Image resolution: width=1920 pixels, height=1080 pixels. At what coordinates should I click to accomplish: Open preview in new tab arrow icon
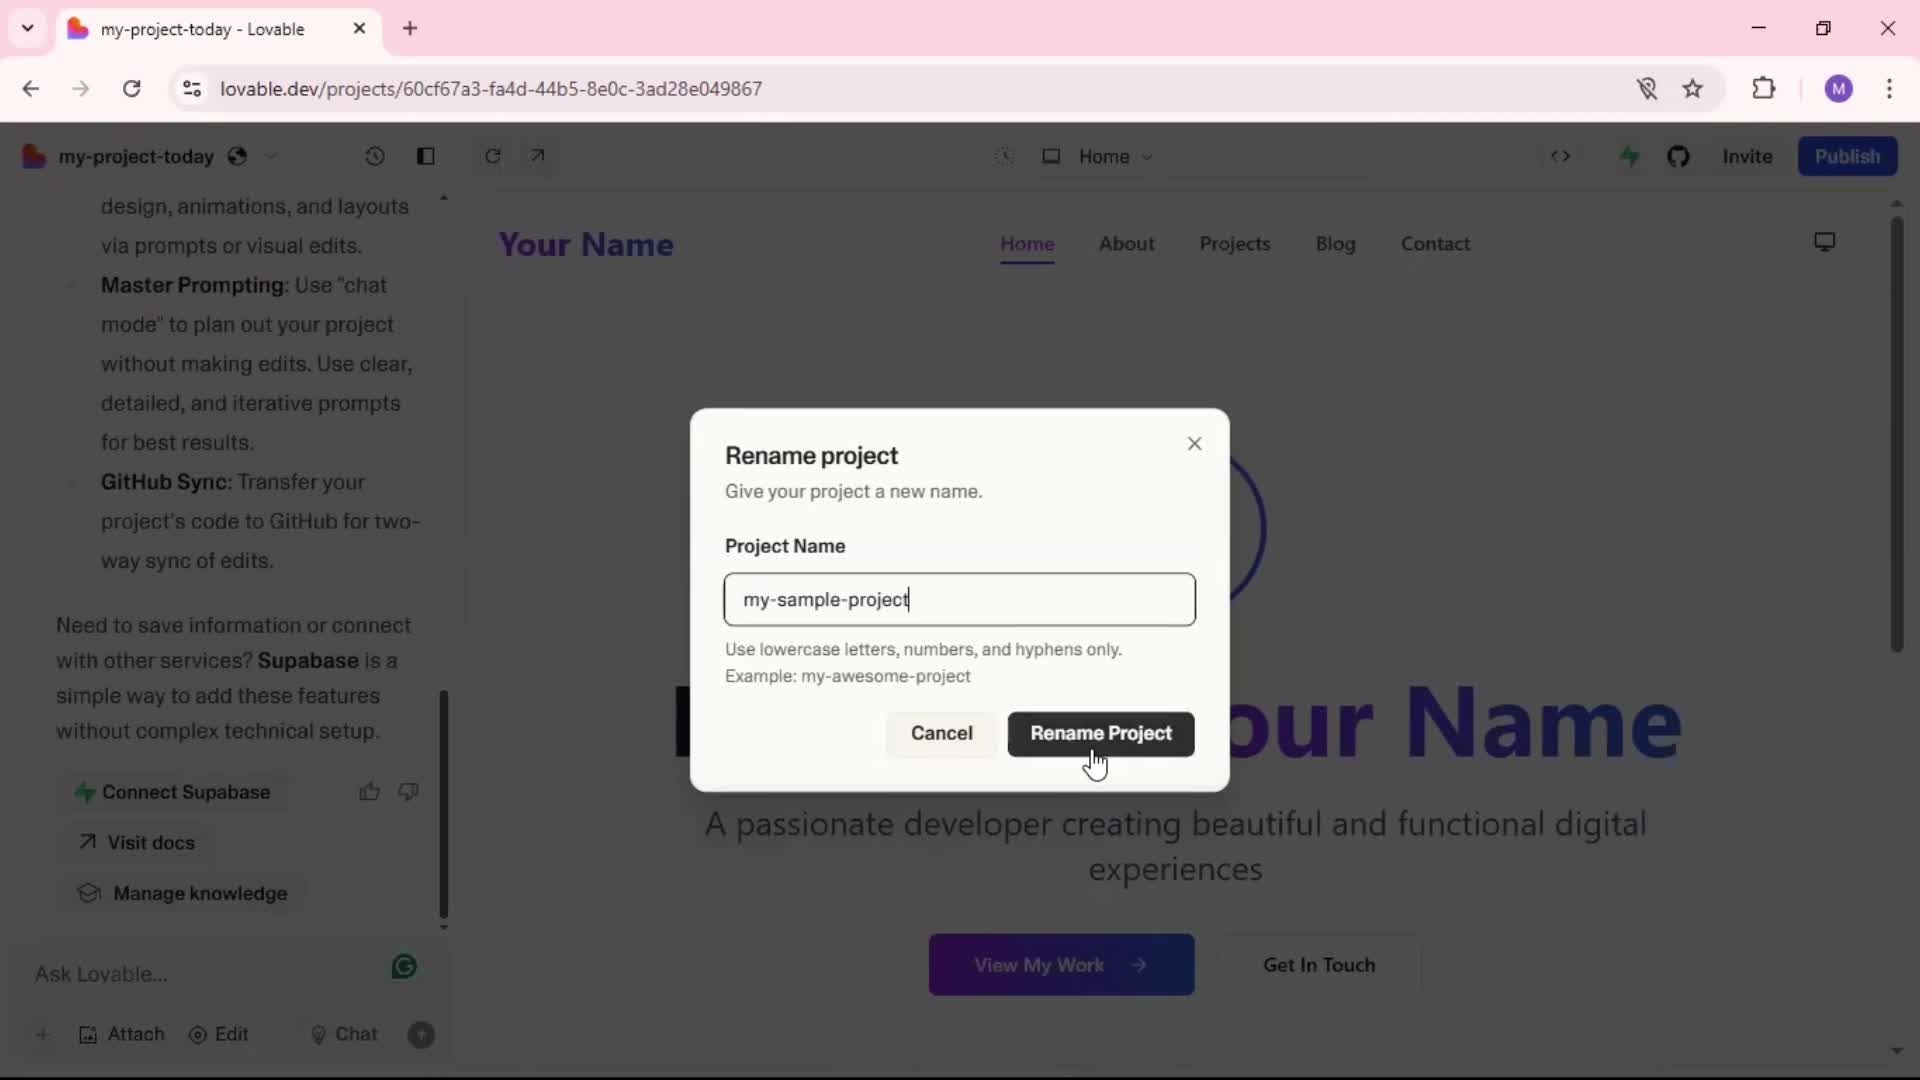point(537,157)
